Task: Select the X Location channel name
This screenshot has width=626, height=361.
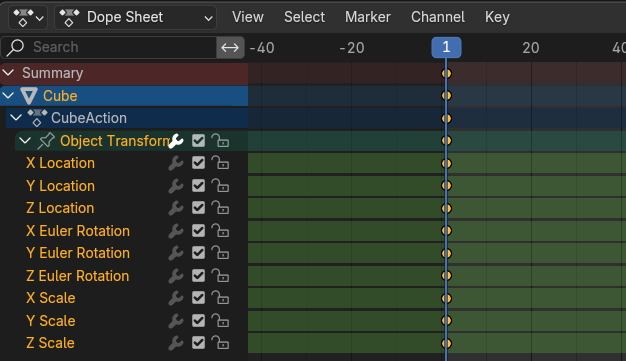Action: pos(60,163)
